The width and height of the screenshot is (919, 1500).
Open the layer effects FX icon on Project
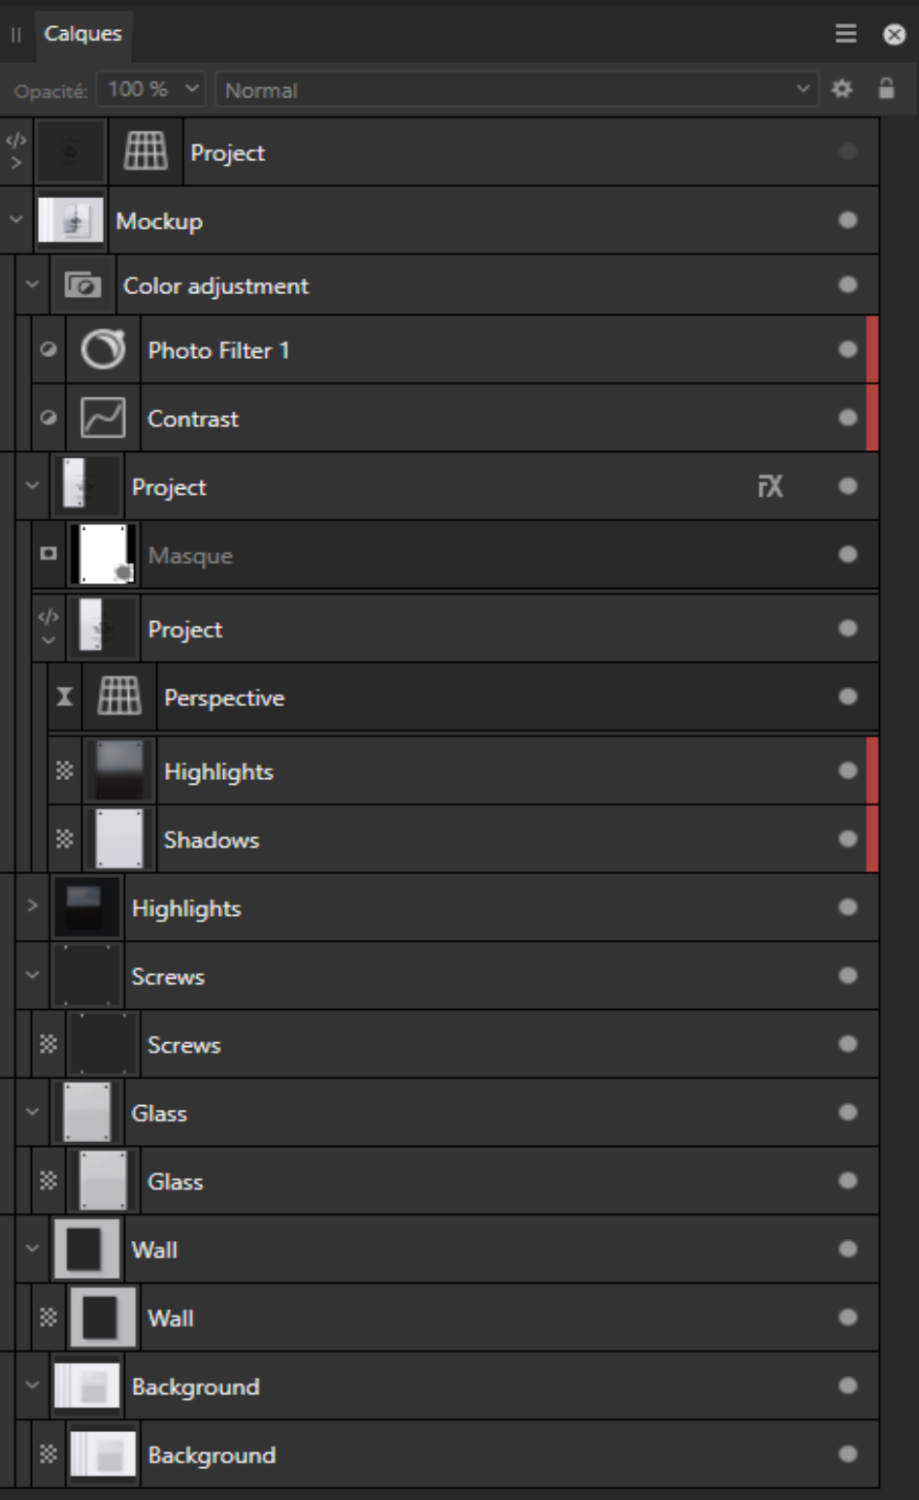pyautogui.click(x=770, y=487)
